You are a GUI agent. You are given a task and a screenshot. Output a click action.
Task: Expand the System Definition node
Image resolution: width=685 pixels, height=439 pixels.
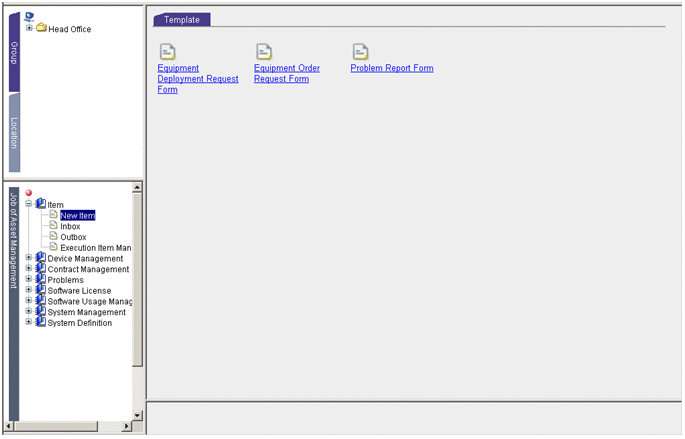click(x=29, y=322)
